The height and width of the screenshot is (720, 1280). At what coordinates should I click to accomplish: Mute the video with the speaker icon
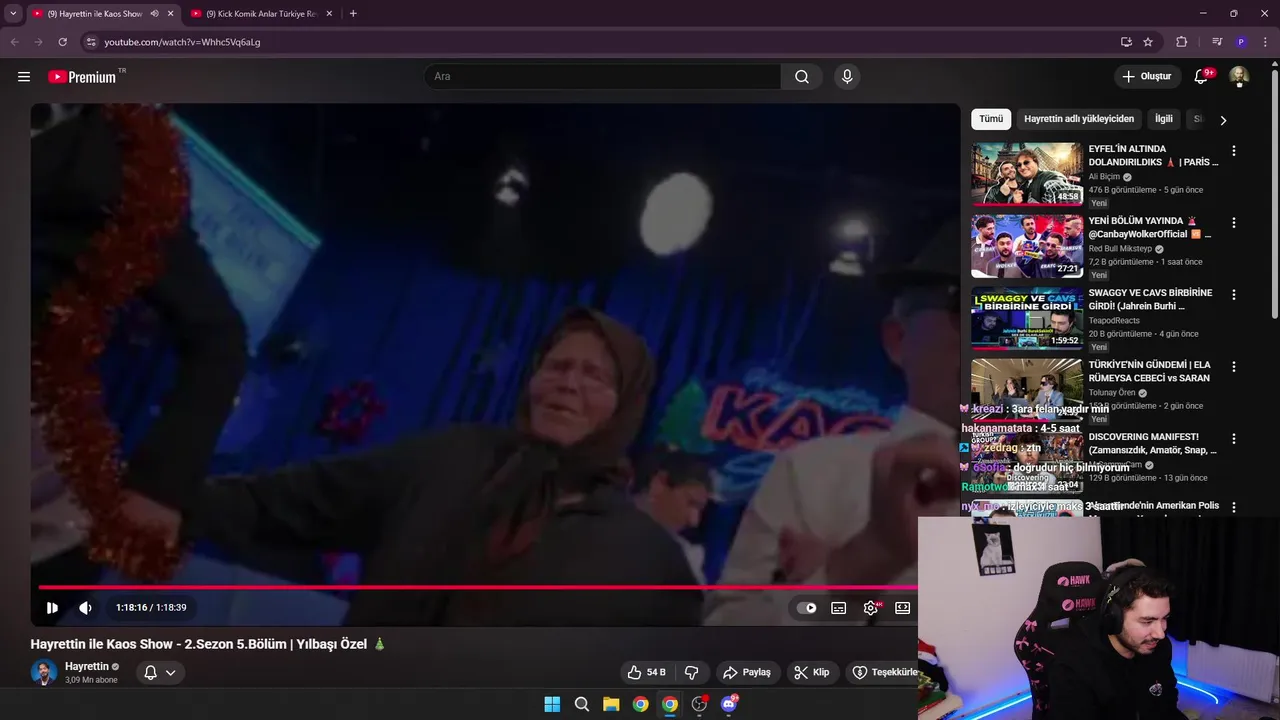(86, 608)
